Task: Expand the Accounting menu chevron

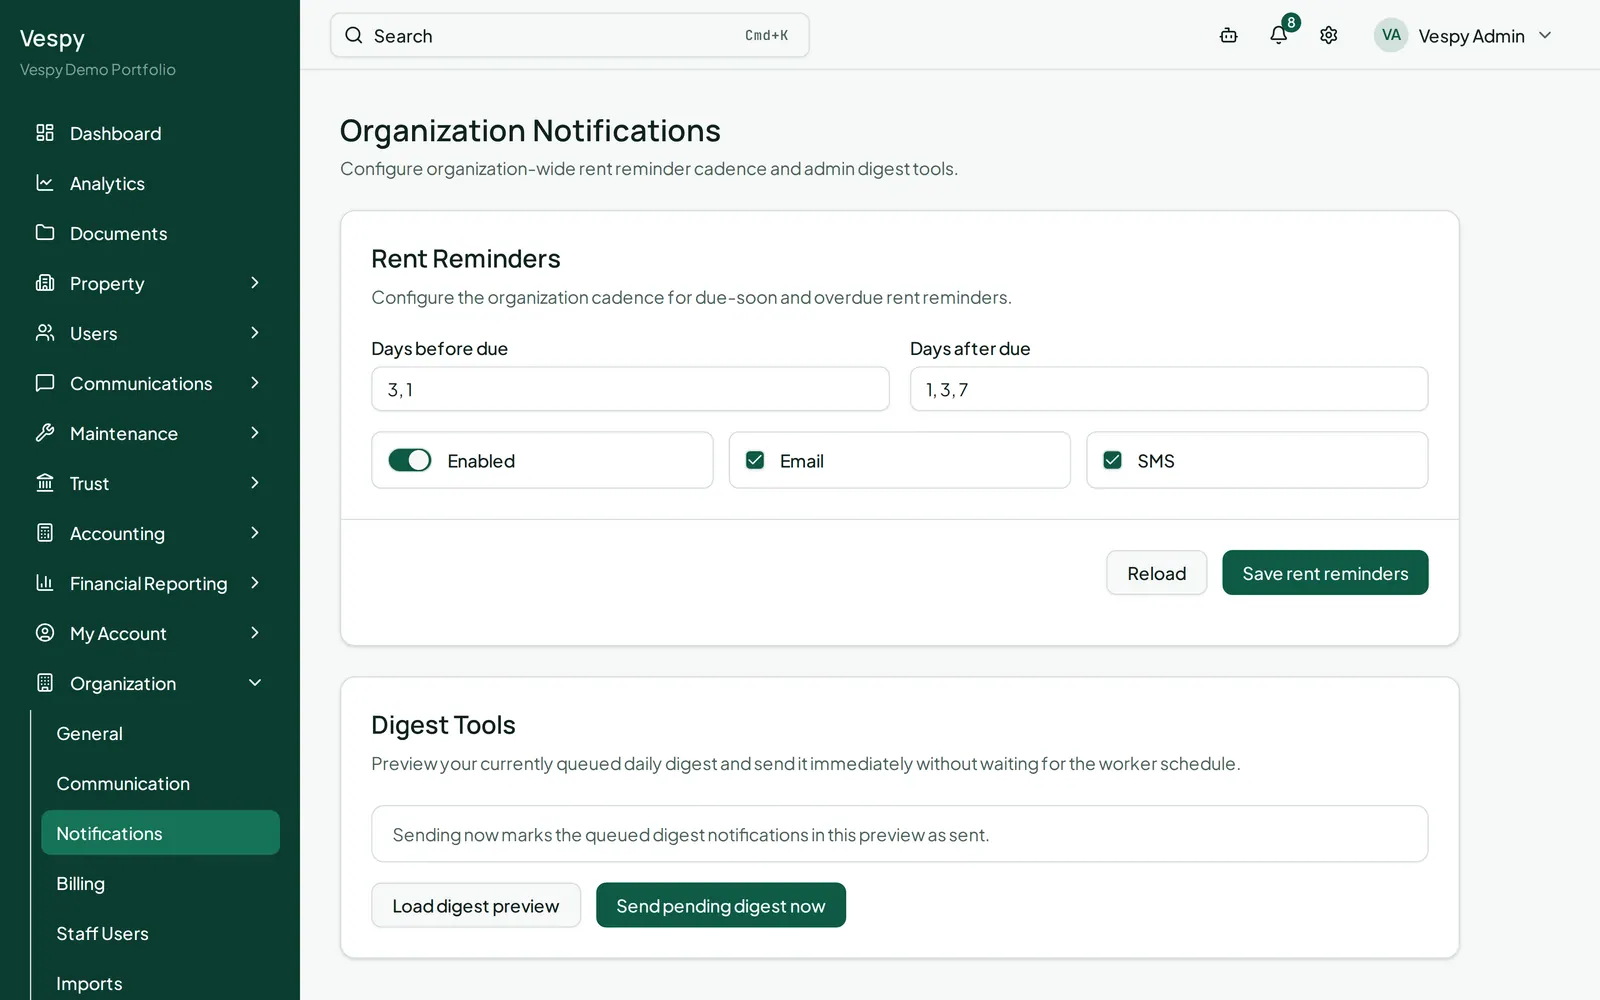Action: 255,533
